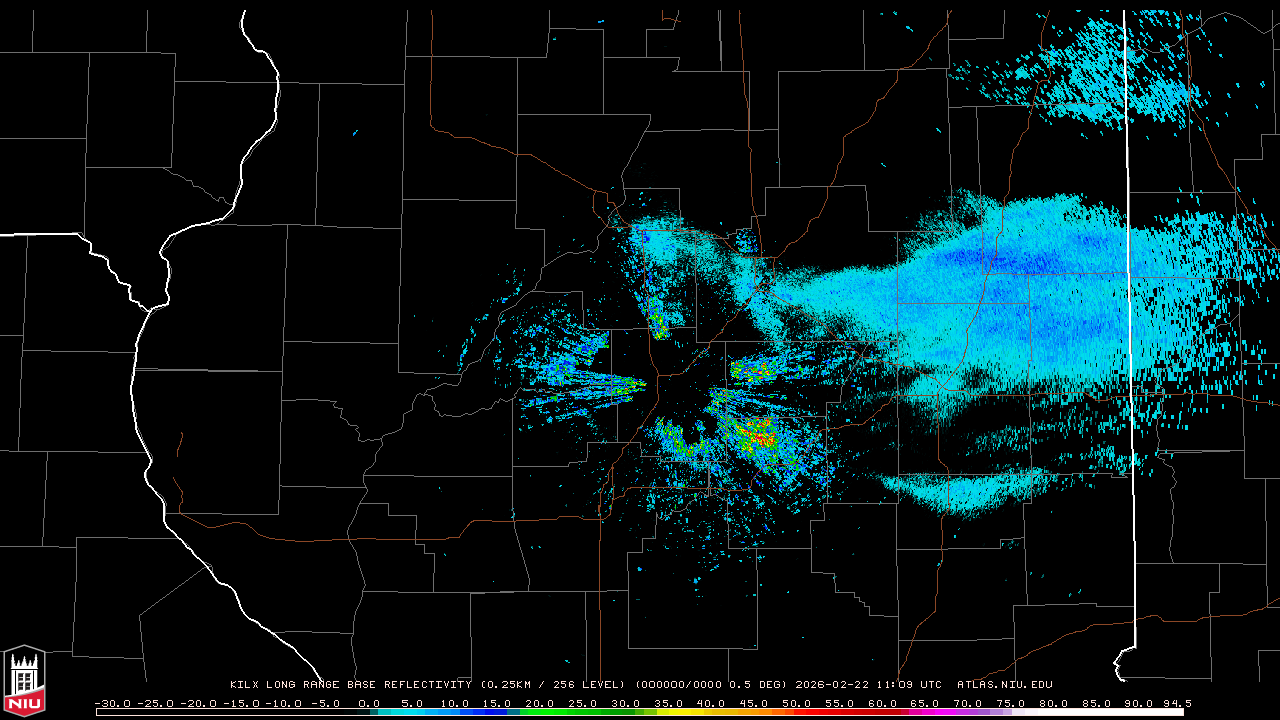Image resolution: width=1280 pixels, height=720 pixels.
Task: Click the red segment of the reflectivity scale
Action: pyautogui.click(x=810, y=712)
